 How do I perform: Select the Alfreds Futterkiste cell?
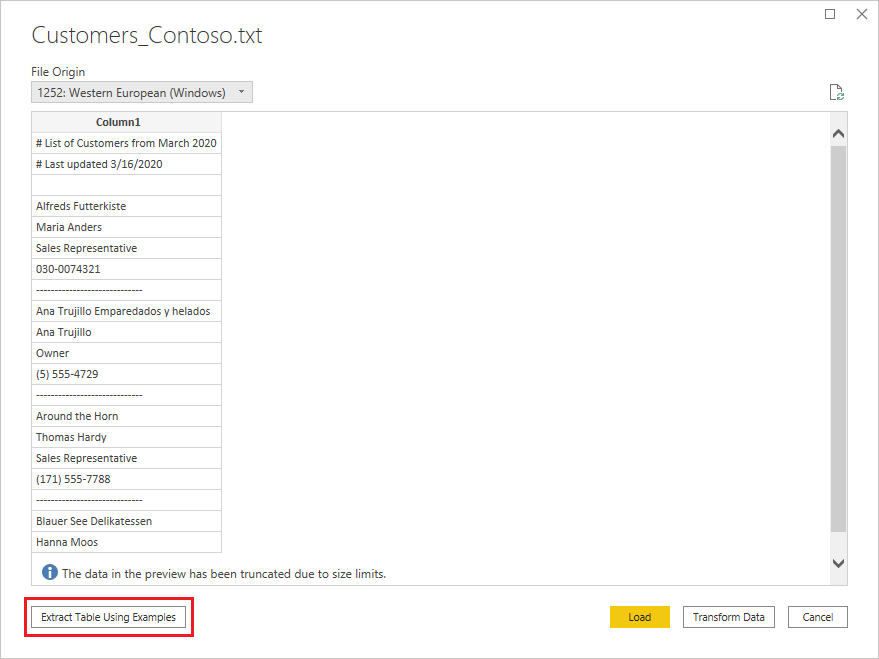pyautogui.click(x=127, y=206)
